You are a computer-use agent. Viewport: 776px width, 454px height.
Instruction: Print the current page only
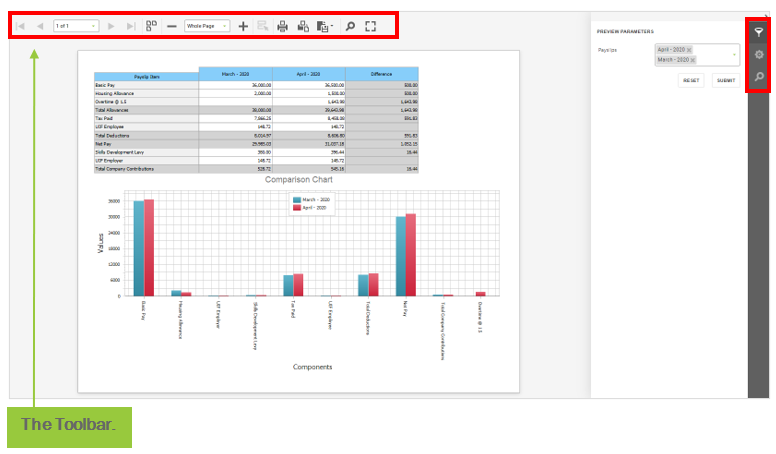coord(303,26)
